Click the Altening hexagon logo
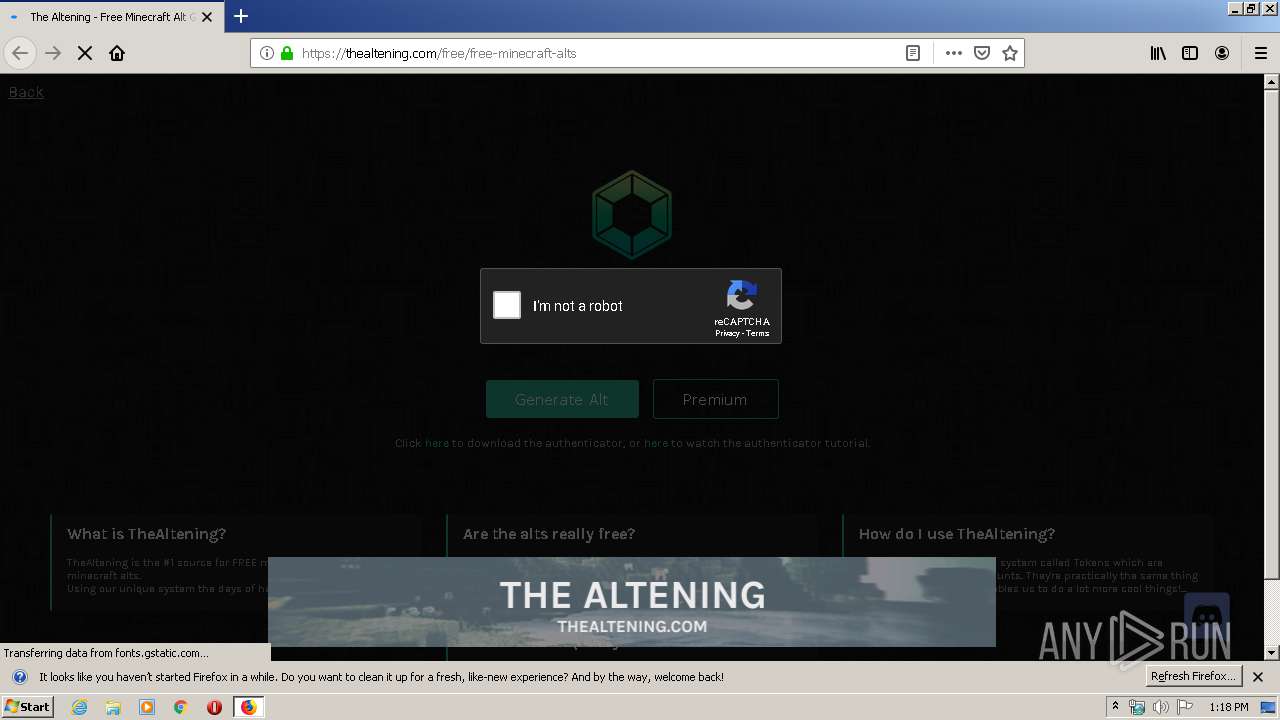The width and height of the screenshot is (1280, 720). pos(631,214)
